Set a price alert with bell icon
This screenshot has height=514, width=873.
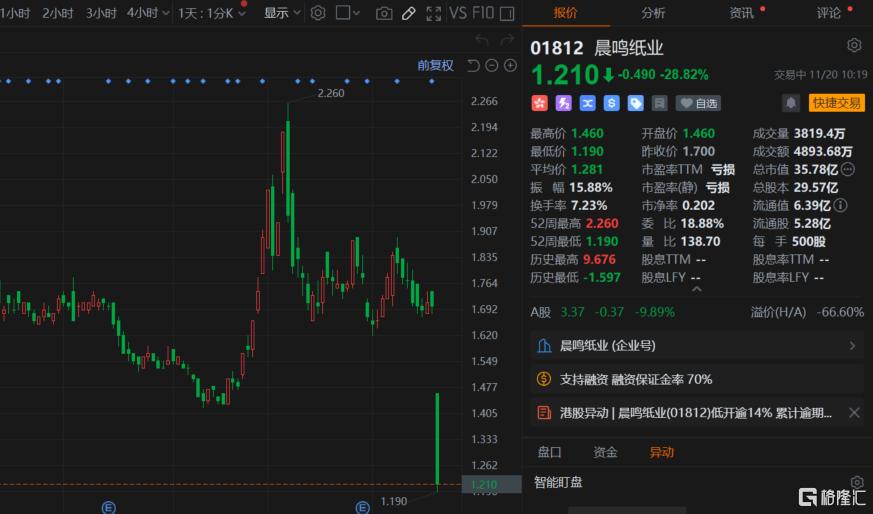(791, 103)
